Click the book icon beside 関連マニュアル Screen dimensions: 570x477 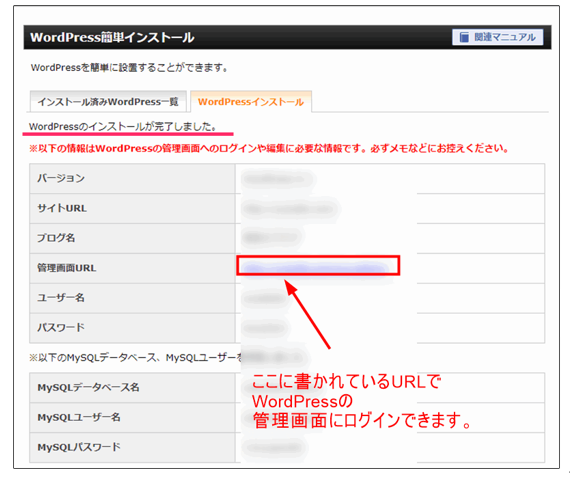(464, 37)
